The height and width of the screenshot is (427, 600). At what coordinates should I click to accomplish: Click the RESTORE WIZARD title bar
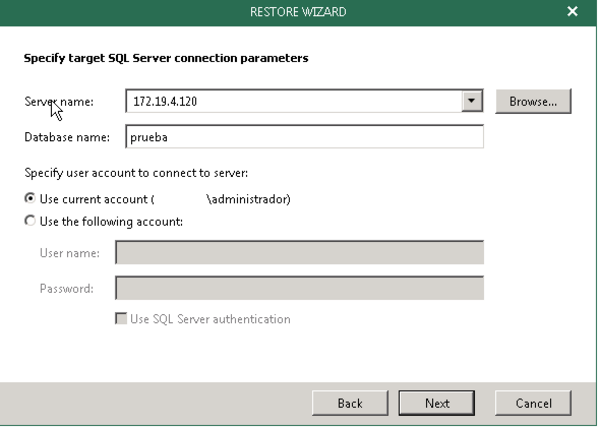[x=298, y=11]
